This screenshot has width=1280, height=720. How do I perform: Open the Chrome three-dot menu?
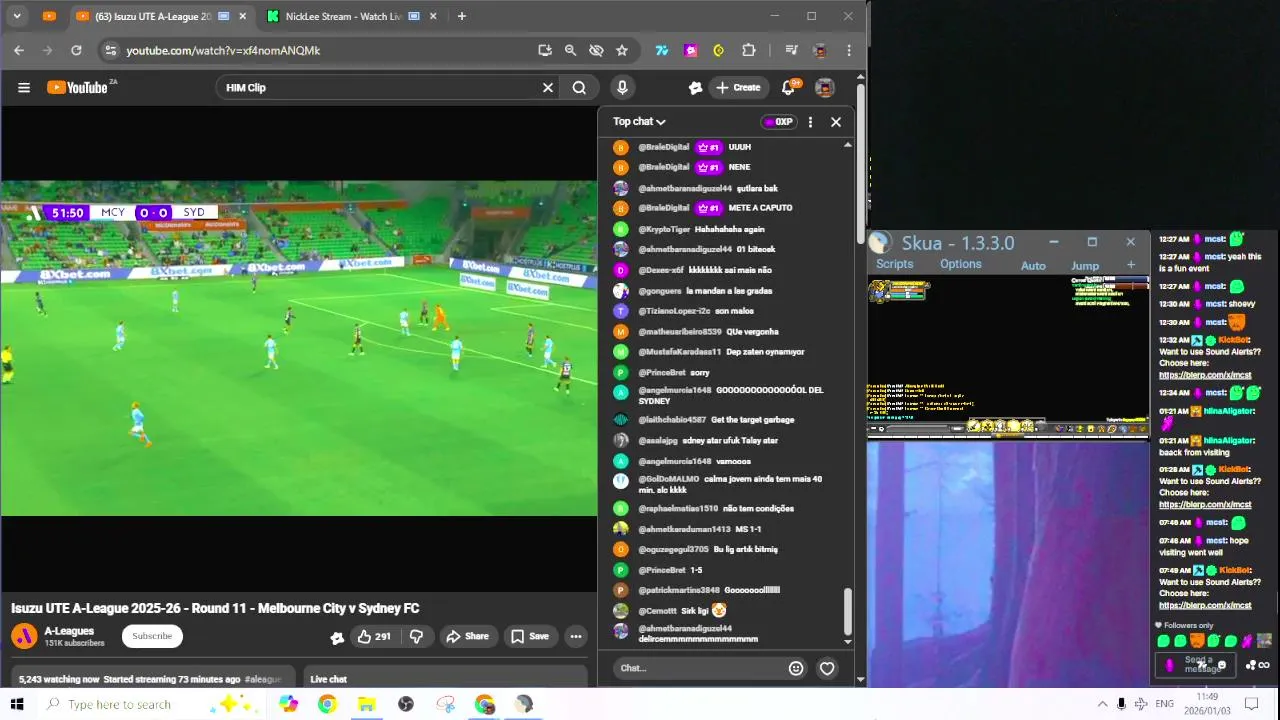[849, 50]
